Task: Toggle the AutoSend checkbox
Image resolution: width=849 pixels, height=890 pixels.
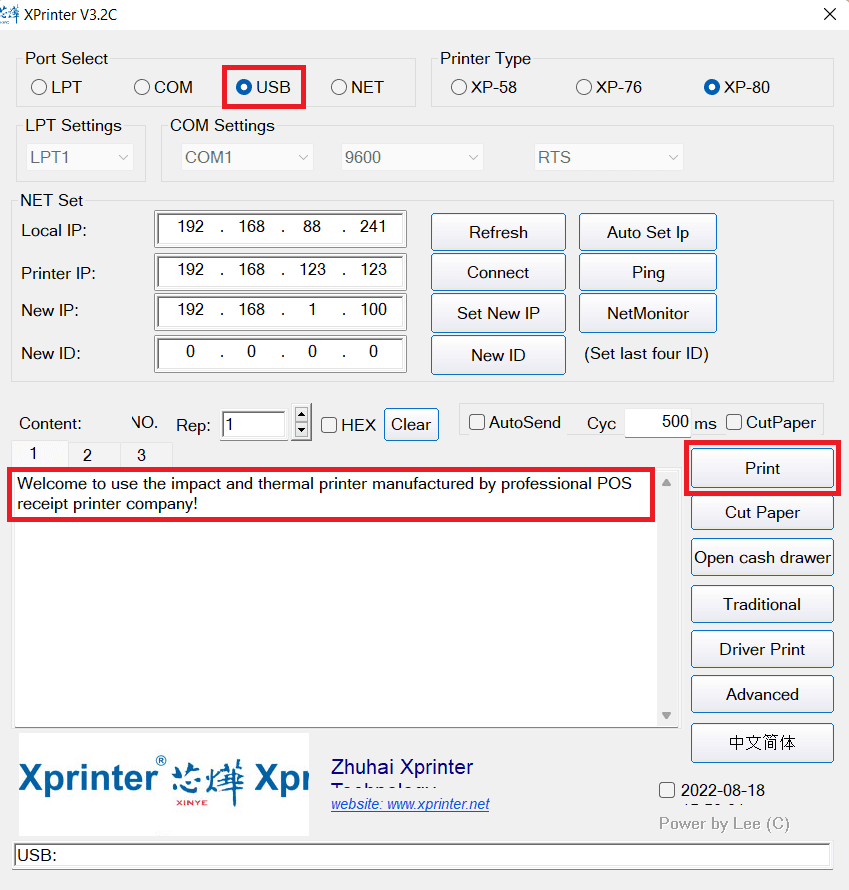Action: [x=477, y=422]
